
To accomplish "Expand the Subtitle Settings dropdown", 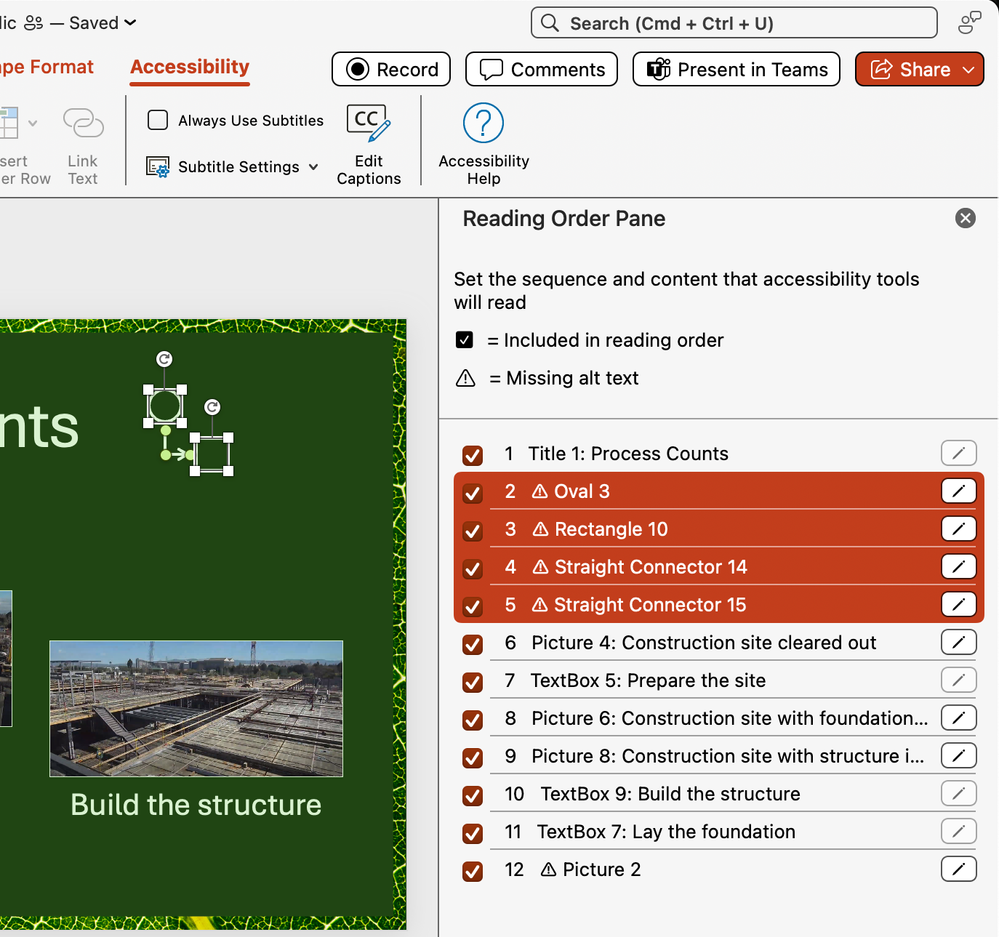I will [x=313, y=167].
